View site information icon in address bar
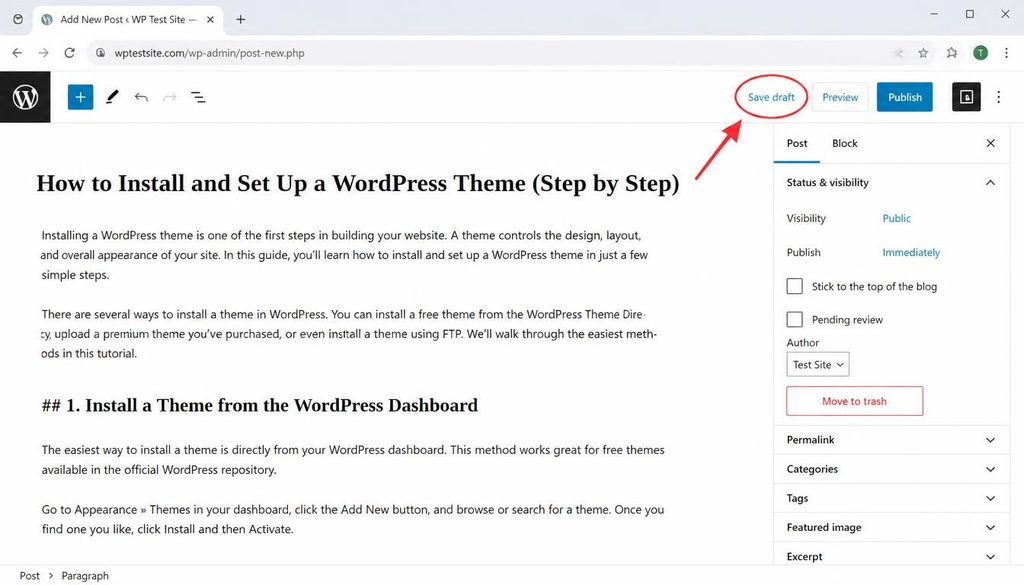This screenshot has width=1024, height=585. click(101, 53)
